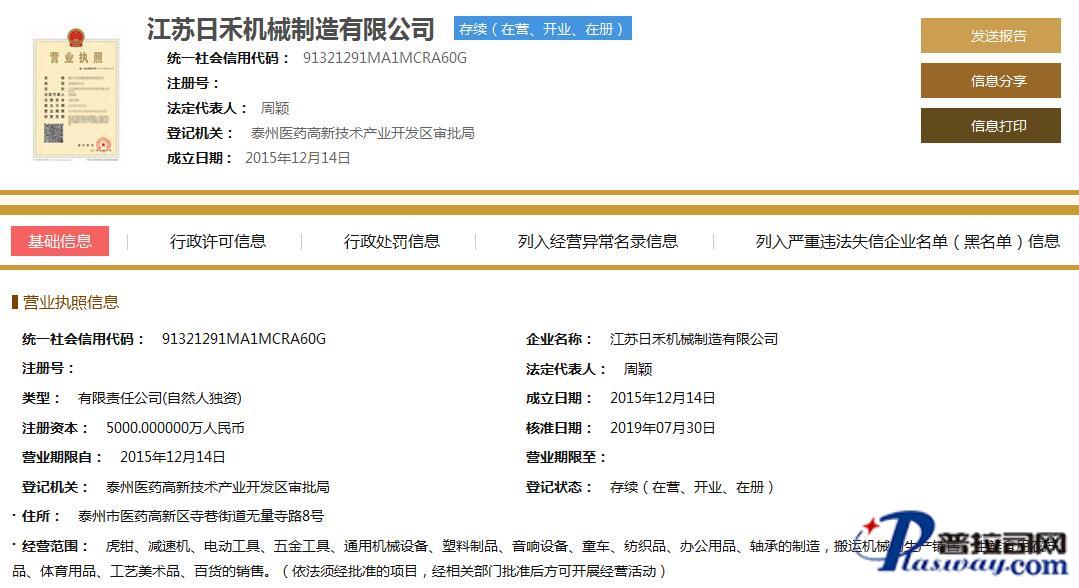Click the 营业执照信息 section heading
This screenshot has width=1079, height=588.
71,302
